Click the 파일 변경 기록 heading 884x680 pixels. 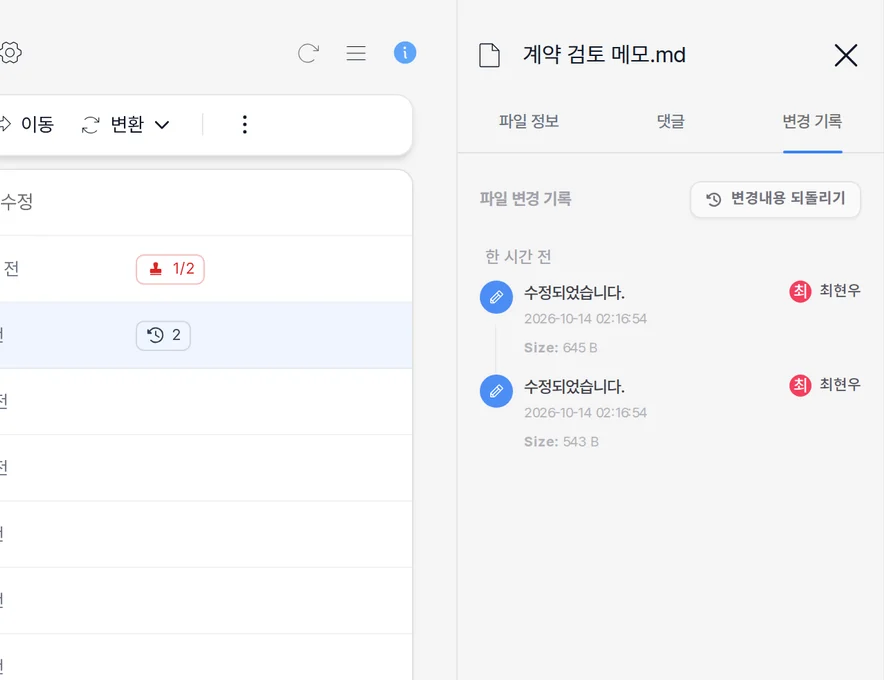pyautogui.click(x=525, y=198)
